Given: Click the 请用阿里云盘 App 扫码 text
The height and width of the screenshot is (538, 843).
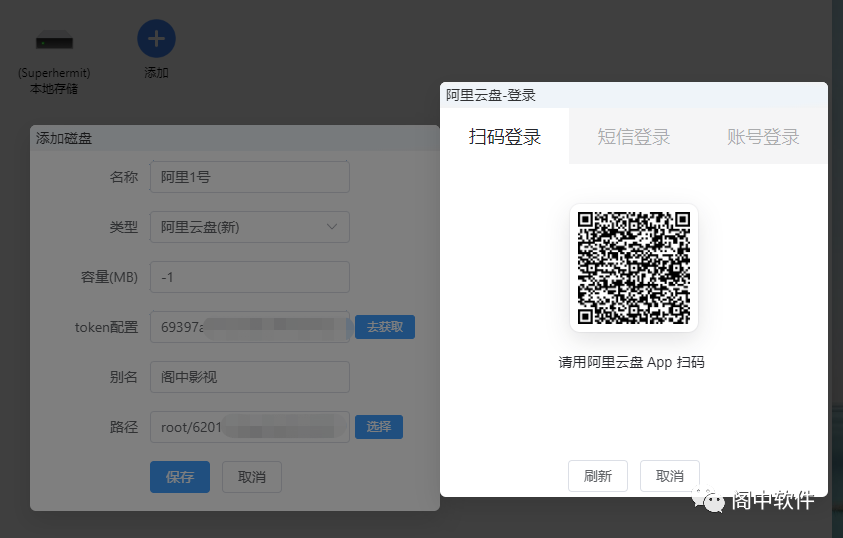Looking at the screenshot, I should (632, 362).
